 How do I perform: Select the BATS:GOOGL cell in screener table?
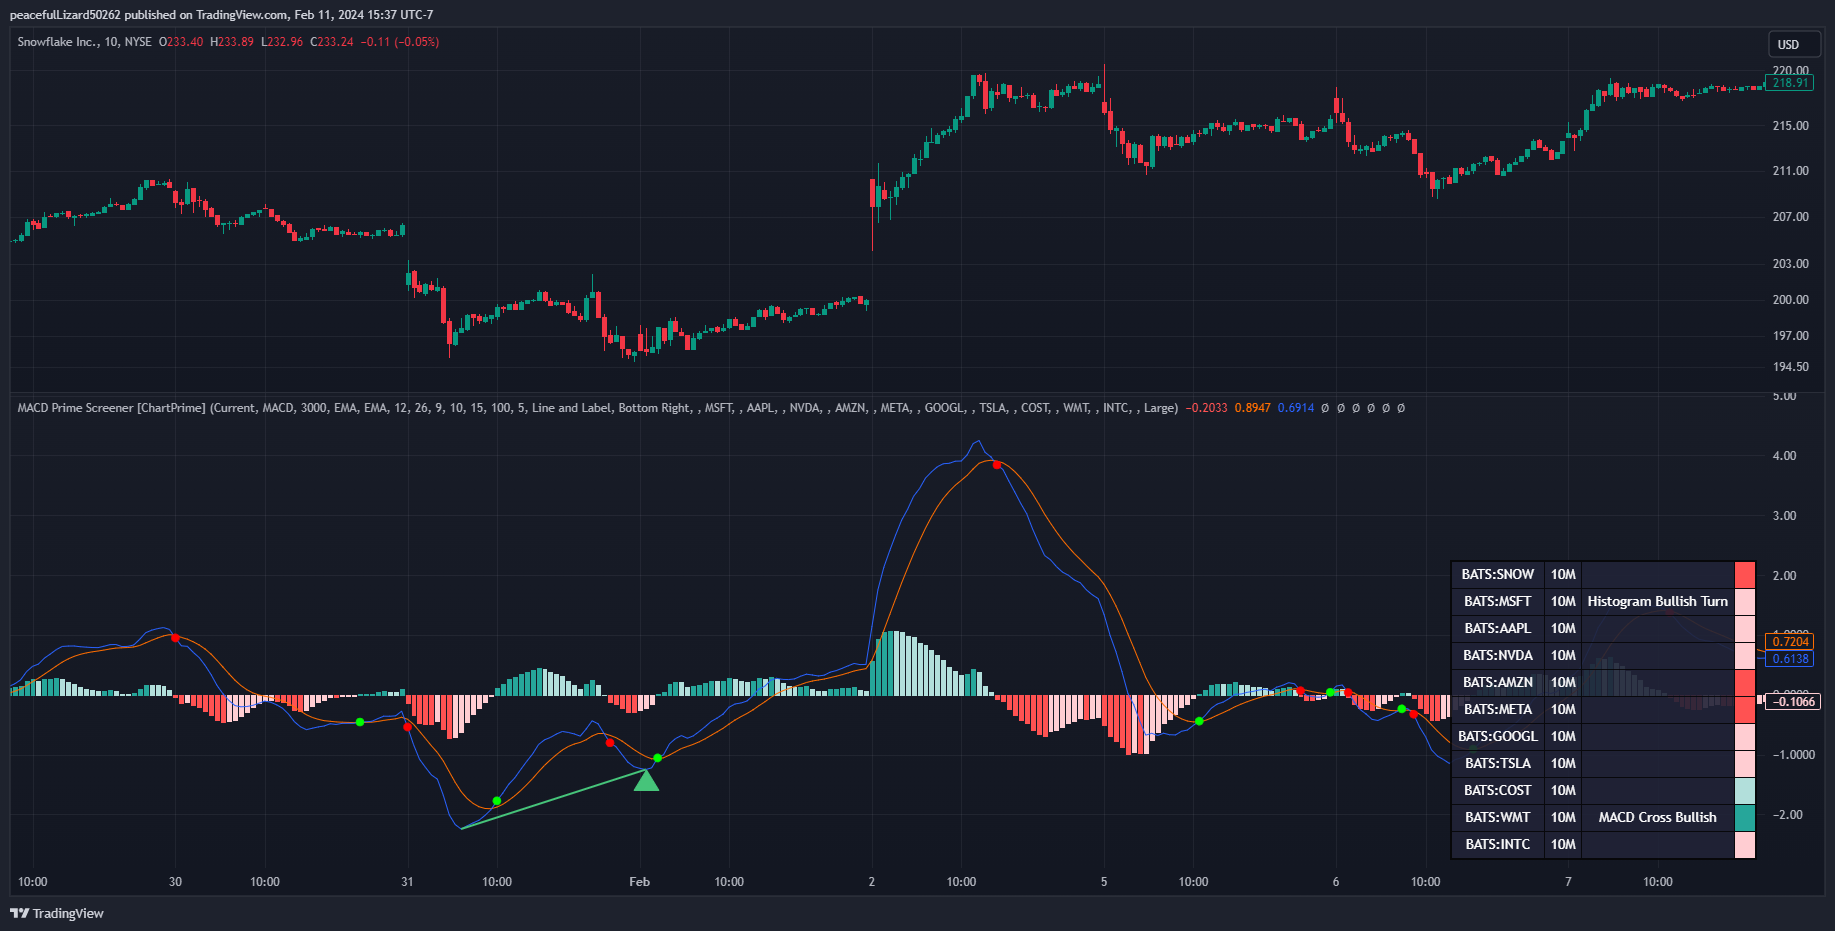coord(1497,737)
